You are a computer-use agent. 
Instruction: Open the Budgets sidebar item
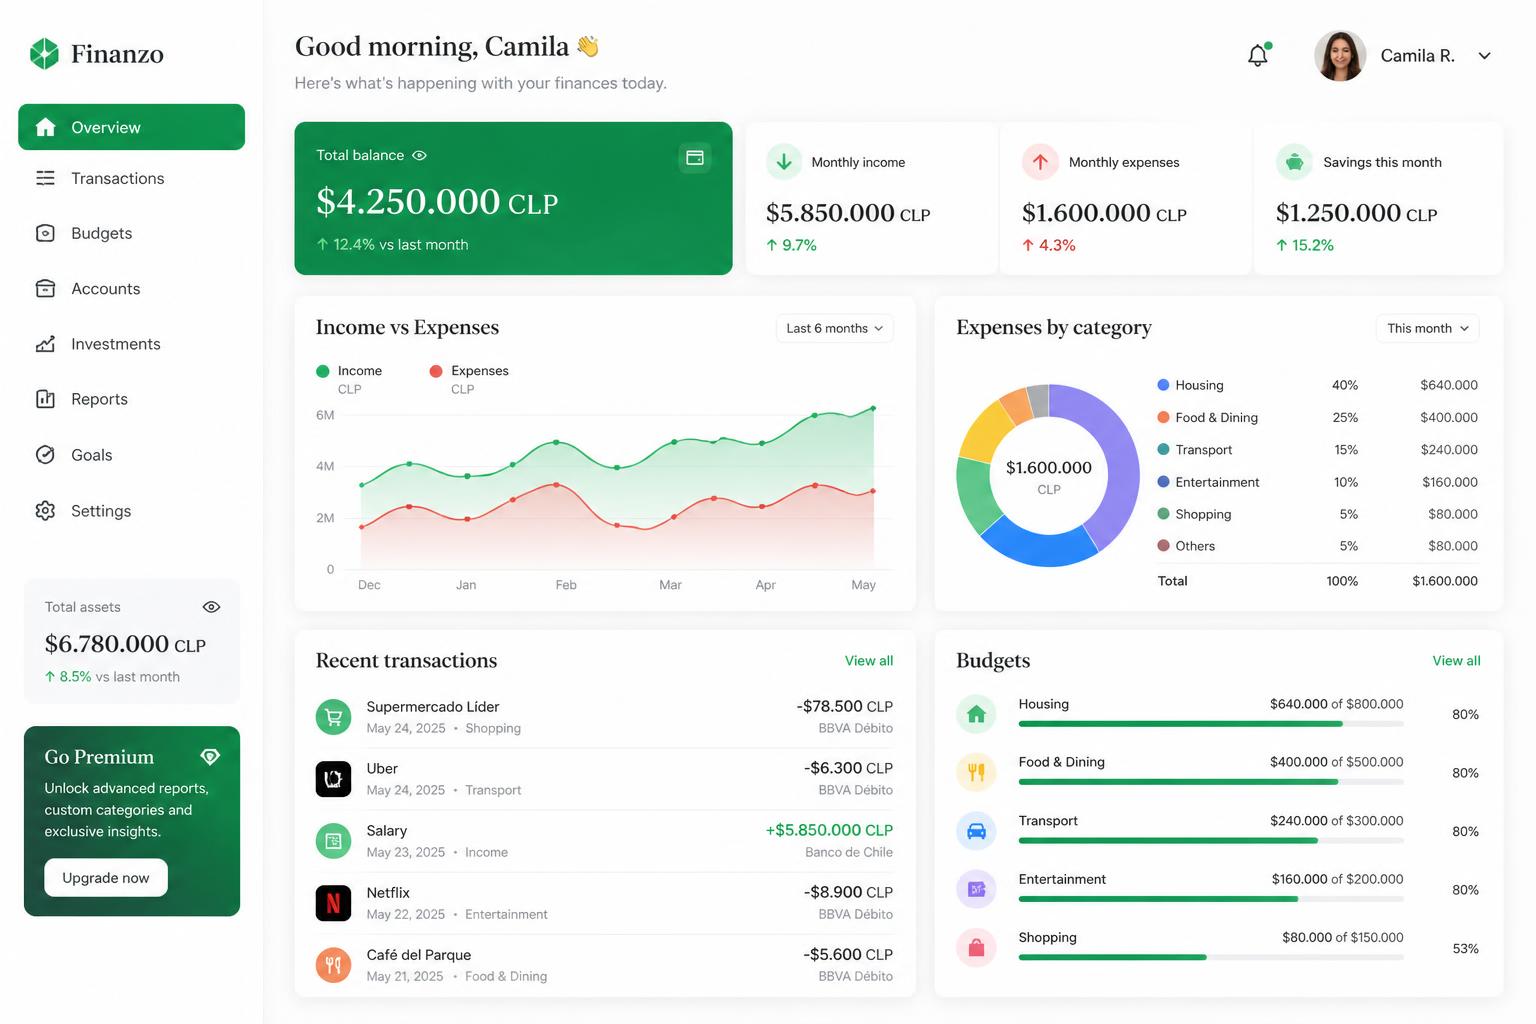point(131,233)
